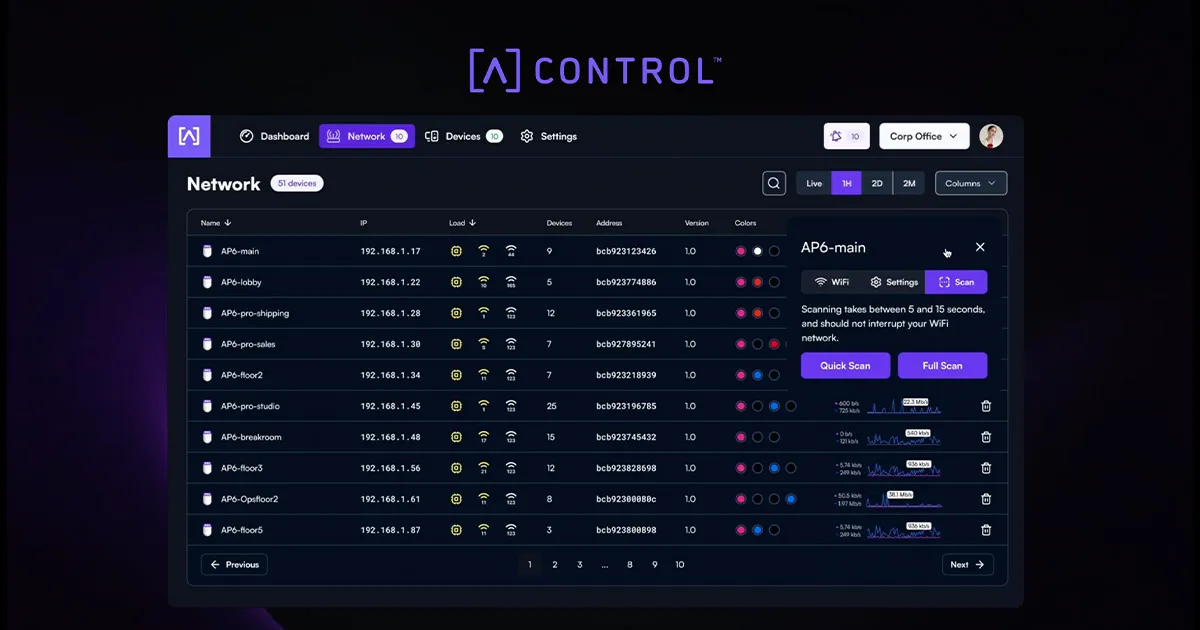Click the blue color dot in AP6-floor2 row
The height and width of the screenshot is (630, 1200).
coord(757,375)
